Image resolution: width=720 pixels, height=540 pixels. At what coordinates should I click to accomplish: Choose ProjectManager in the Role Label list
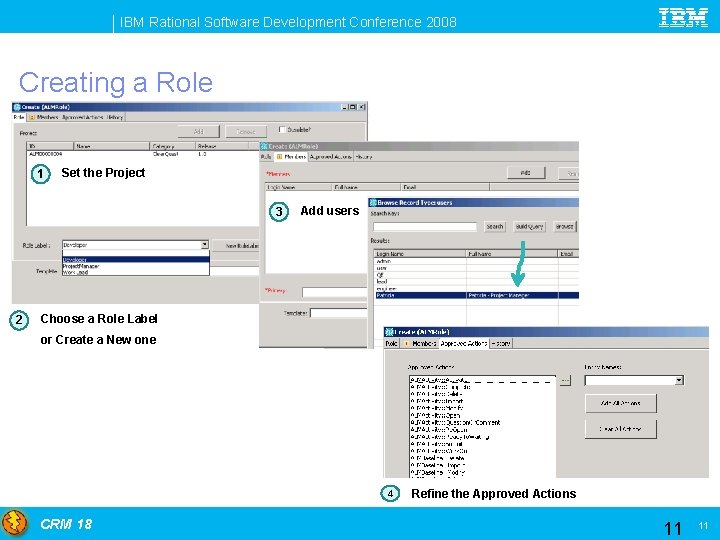[x=136, y=266]
